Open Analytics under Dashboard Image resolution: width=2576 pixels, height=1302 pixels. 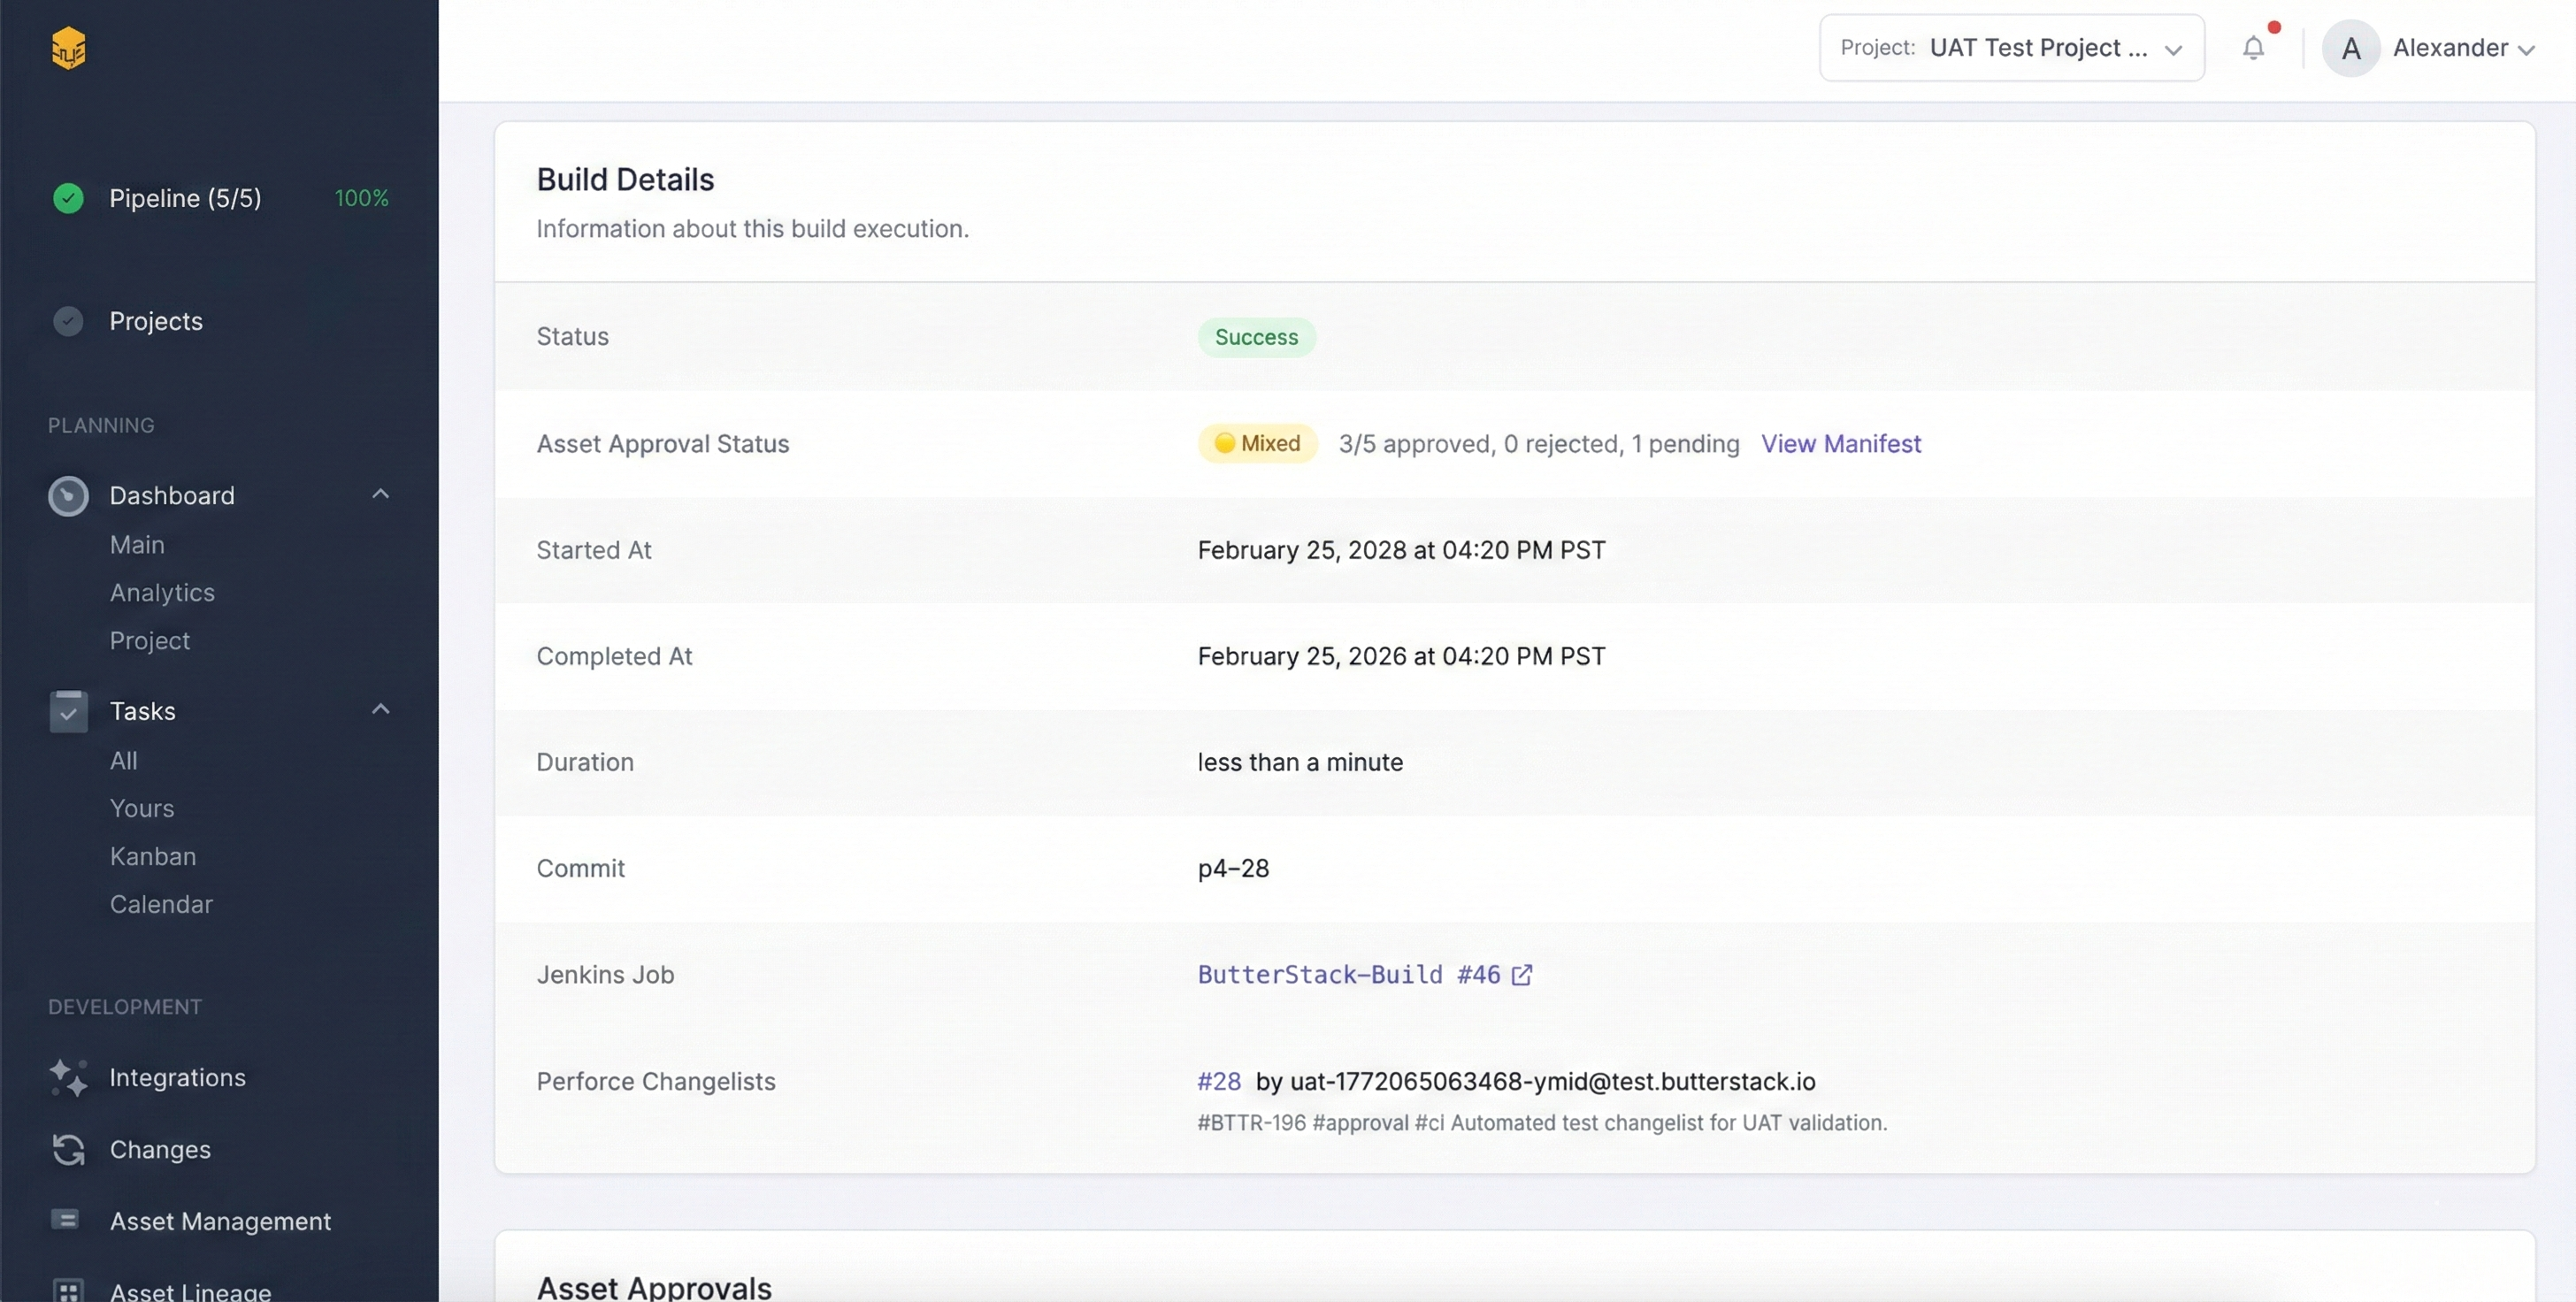(x=162, y=592)
